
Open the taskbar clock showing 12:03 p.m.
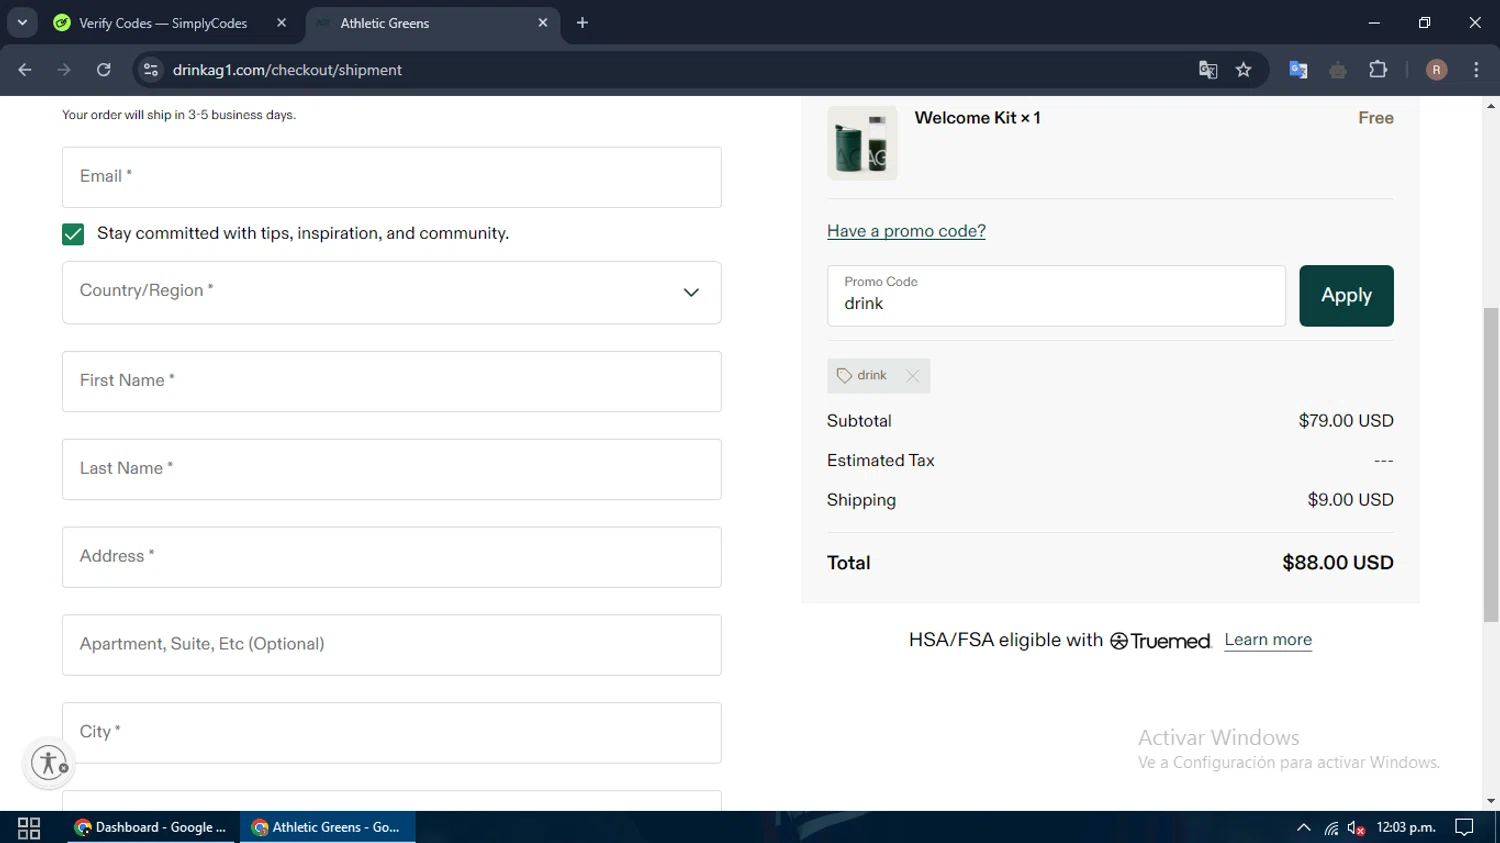(1406, 828)
